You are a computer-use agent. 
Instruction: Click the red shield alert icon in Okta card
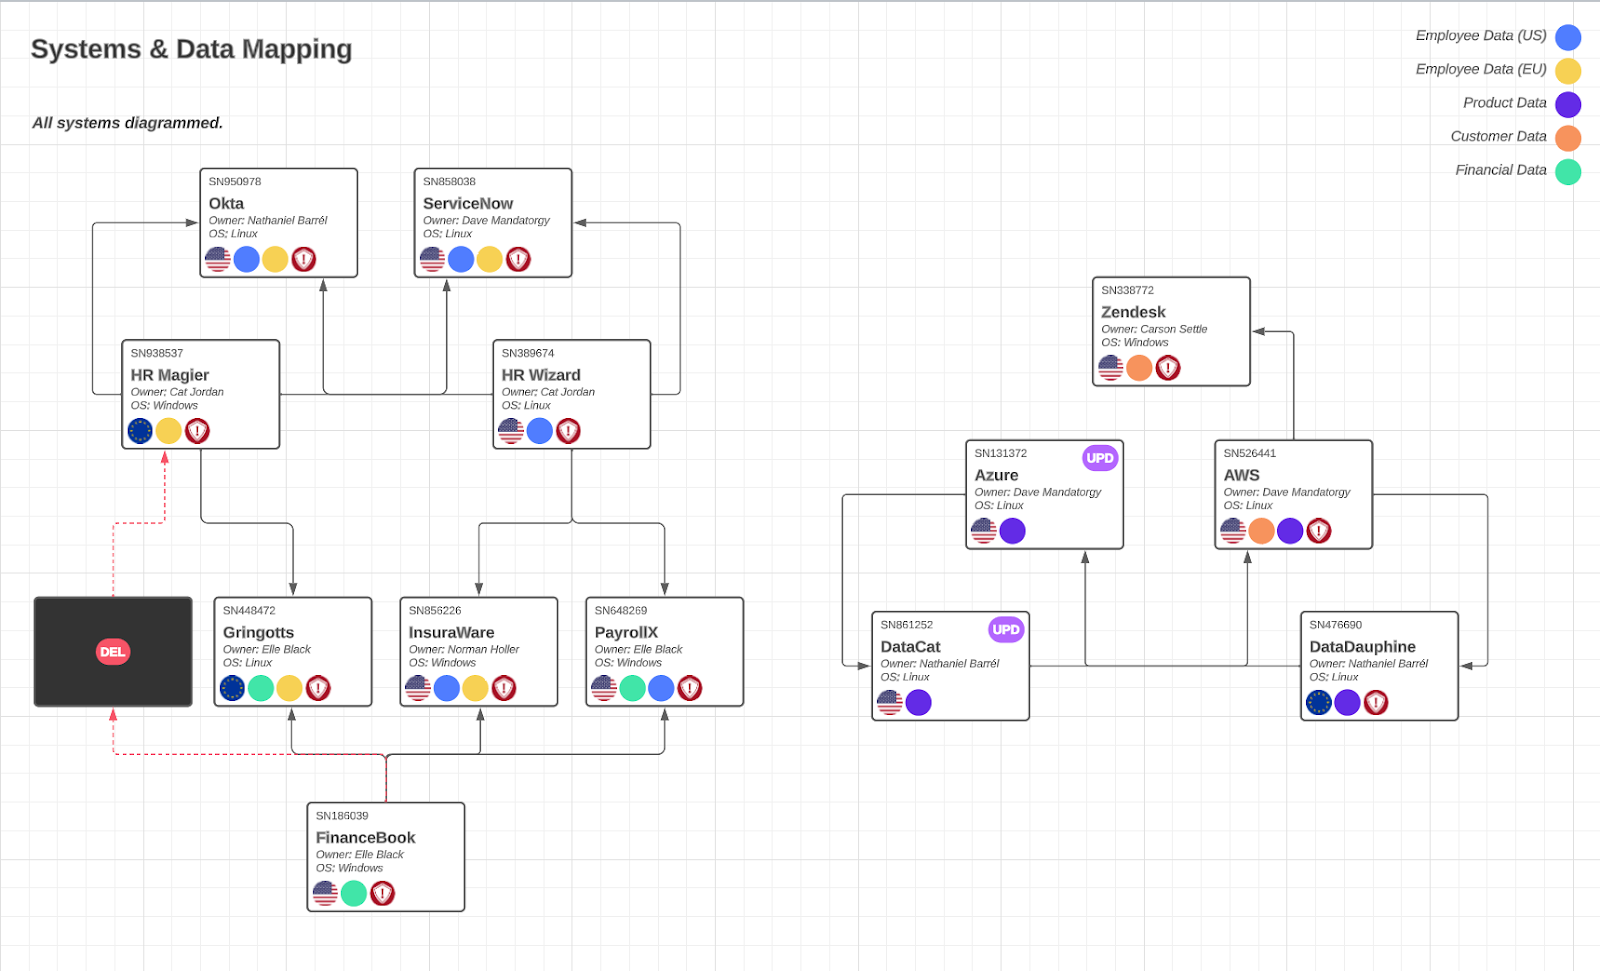[x=304, y=259]
